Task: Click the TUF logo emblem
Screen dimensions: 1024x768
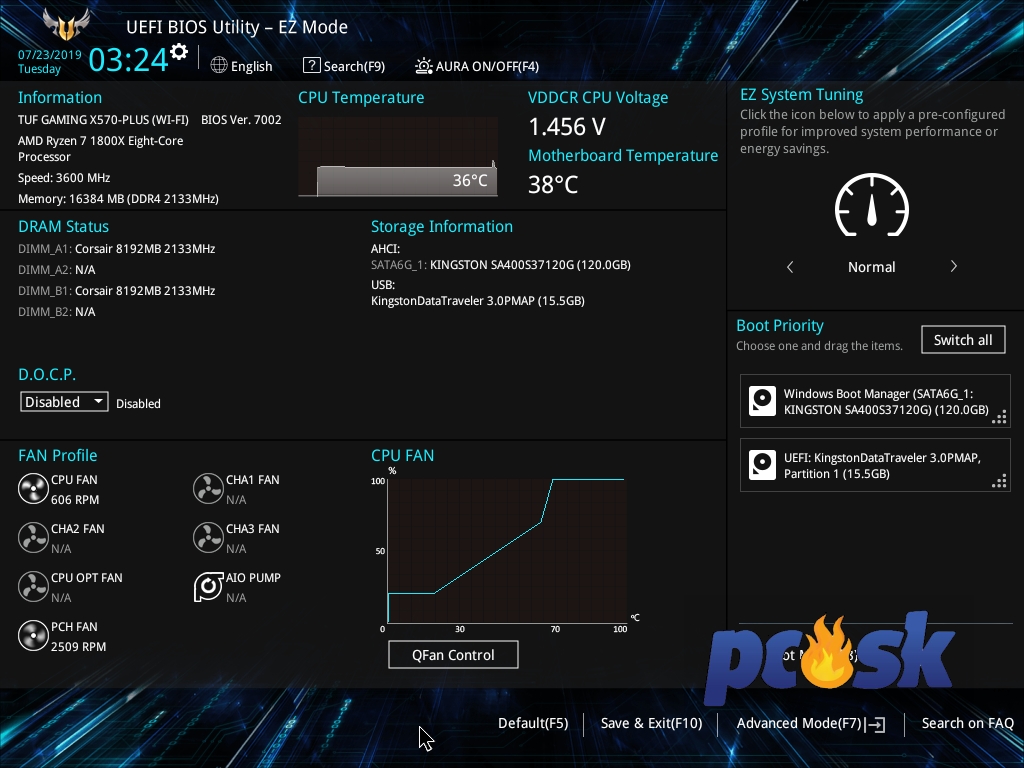Action: 65,24
